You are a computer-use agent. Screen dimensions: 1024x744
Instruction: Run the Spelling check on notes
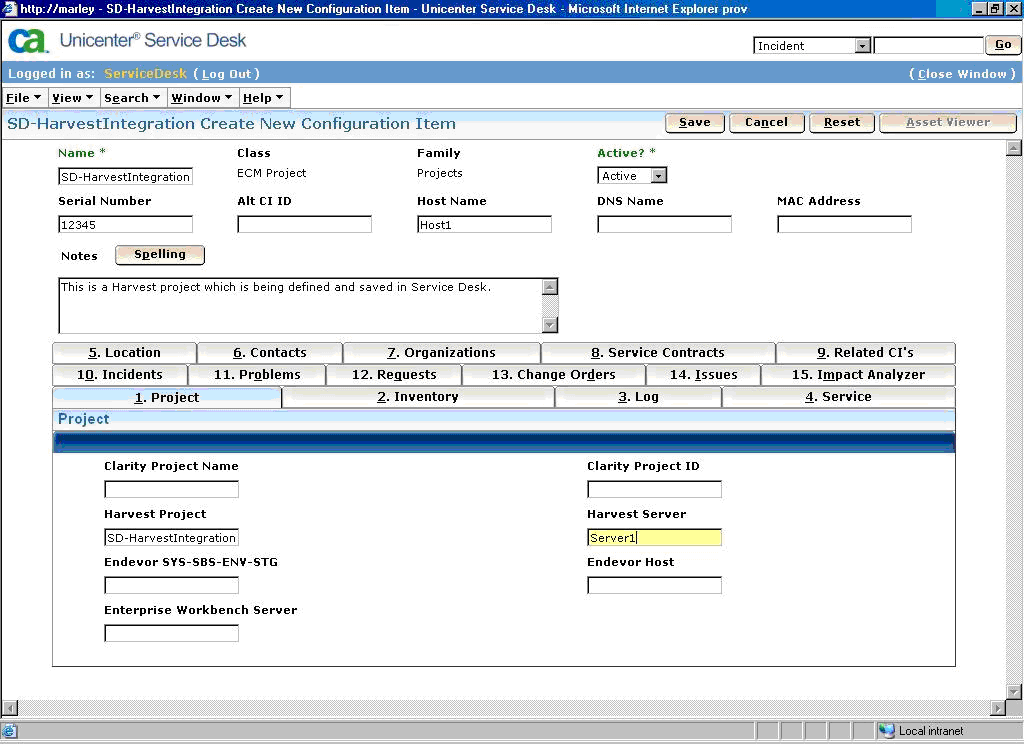point(160,255)
